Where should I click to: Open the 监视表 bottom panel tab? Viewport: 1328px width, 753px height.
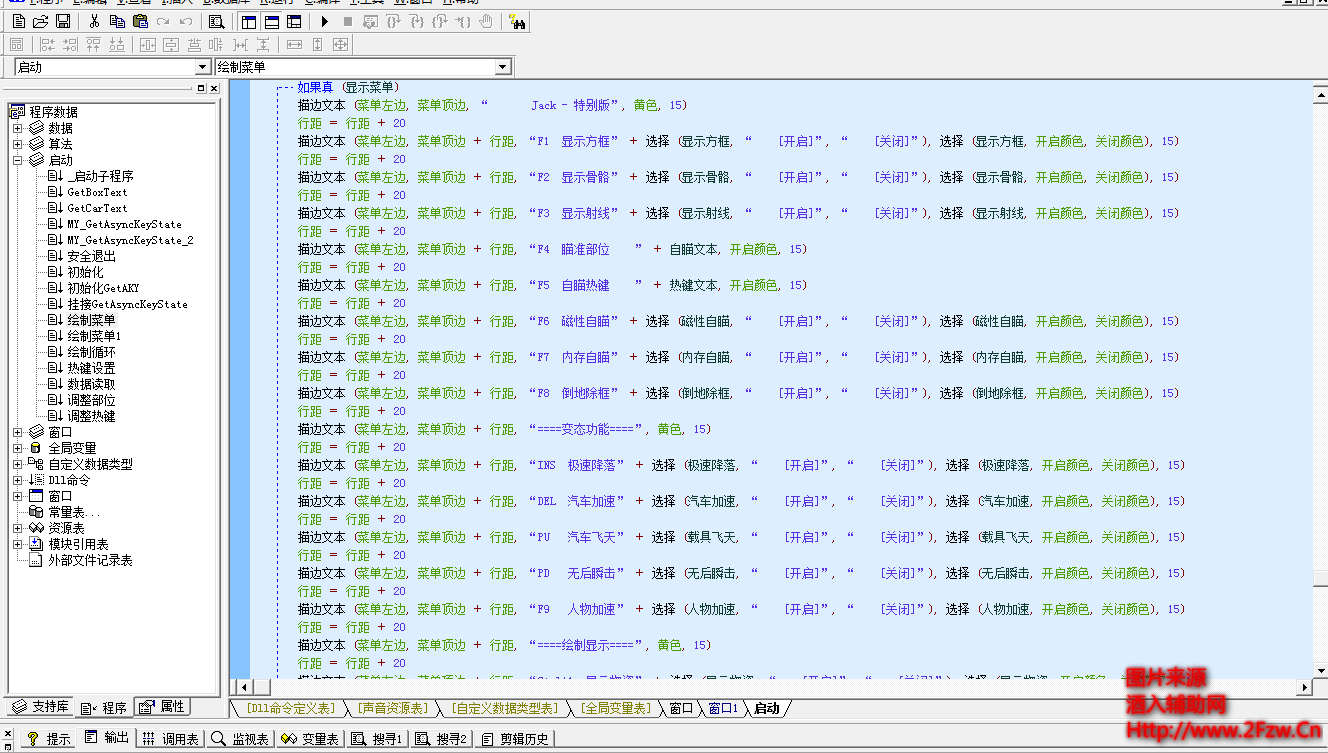[x=240, y=739]
